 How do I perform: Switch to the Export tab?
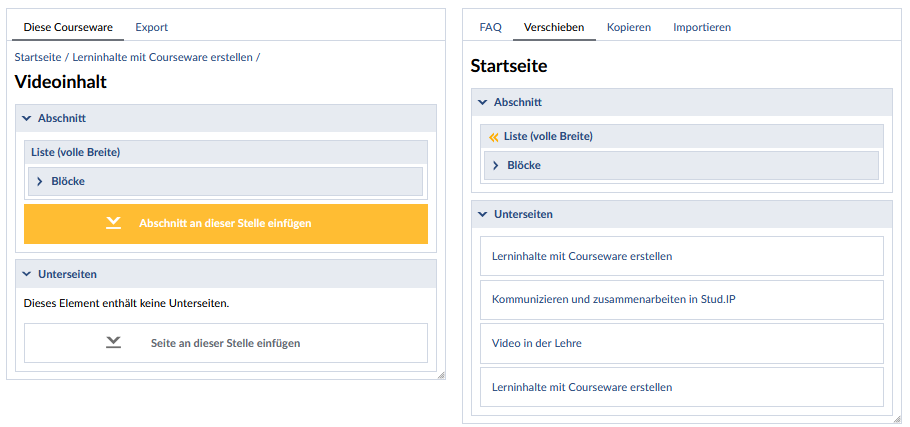152,27
